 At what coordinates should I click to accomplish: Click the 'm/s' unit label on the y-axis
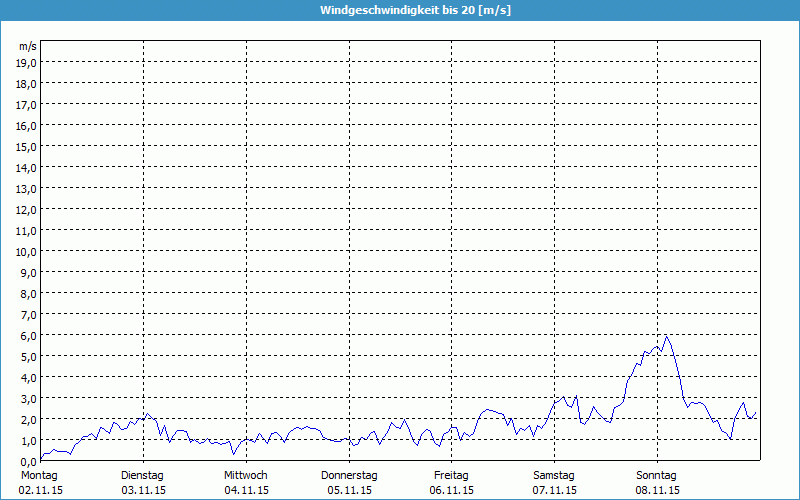click(x=27, y=47)
